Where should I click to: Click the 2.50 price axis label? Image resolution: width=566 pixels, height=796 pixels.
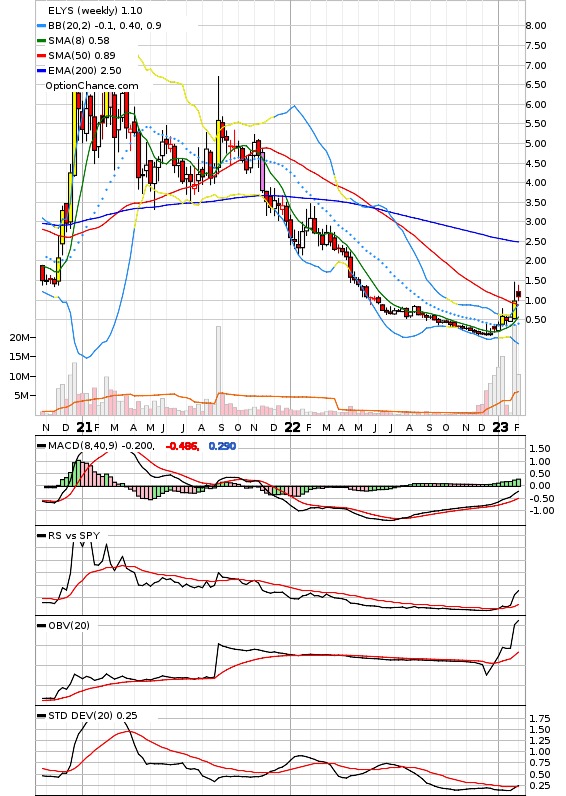coord(536,242)
